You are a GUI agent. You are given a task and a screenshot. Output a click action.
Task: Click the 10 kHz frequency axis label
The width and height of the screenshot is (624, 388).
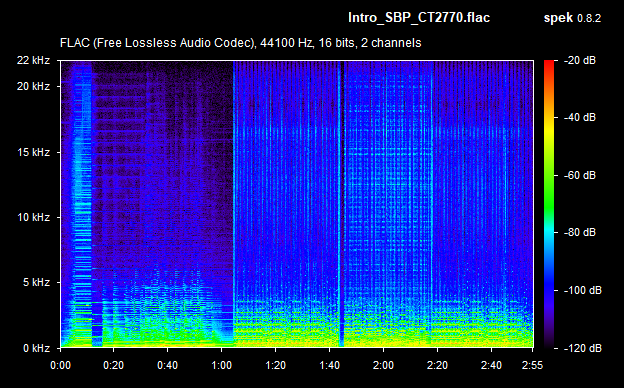point(33,217)
